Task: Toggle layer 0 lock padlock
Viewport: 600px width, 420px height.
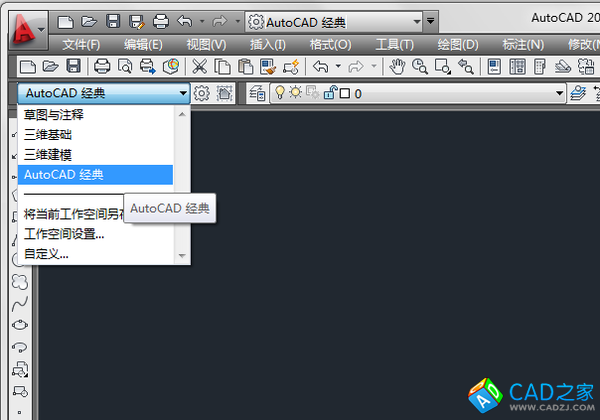Action: [x=330, y=93]
